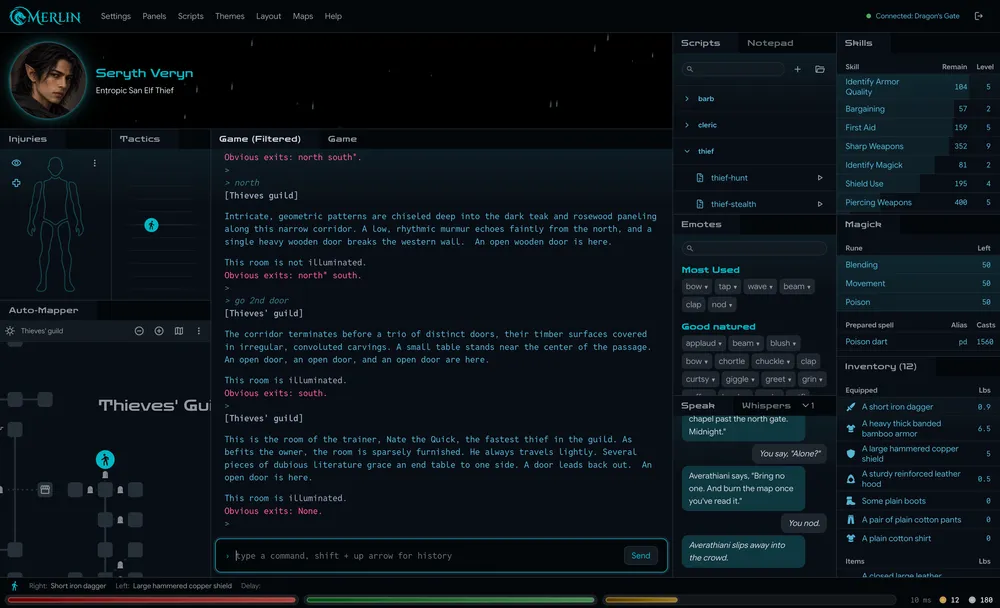This screenshot has height=608, width=1000.
Task: Click the short iron dagger icon
Action: coord(850,407)
